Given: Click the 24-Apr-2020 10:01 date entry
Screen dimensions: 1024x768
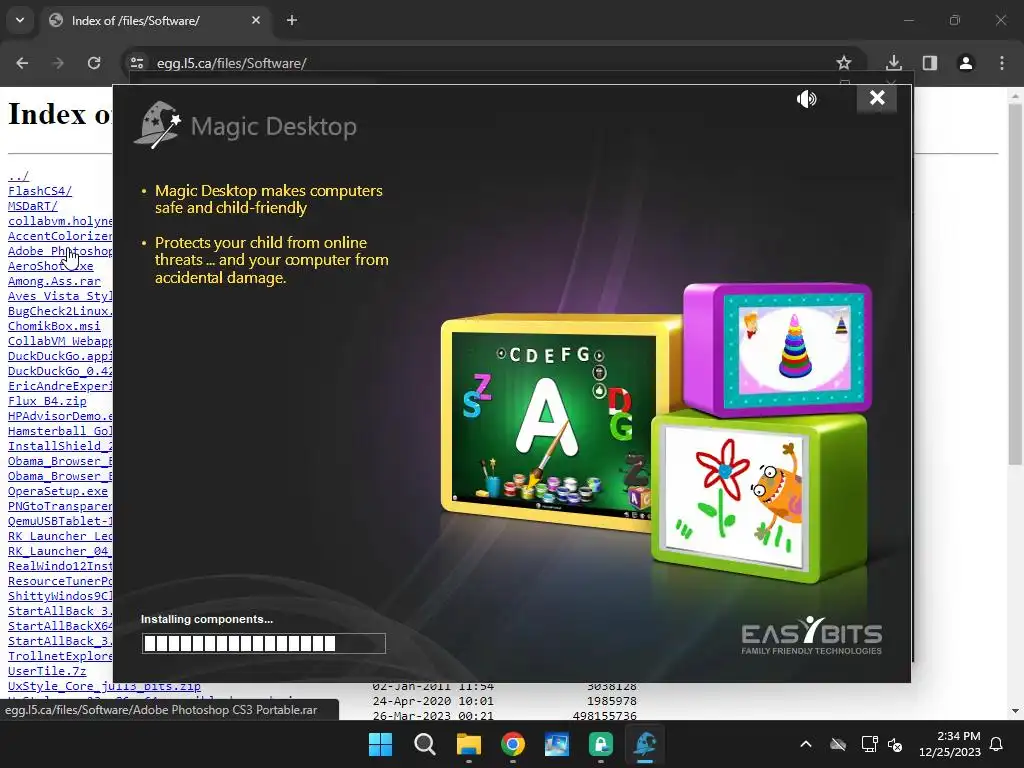Looking at the screenshot, I should click(433, 701).
